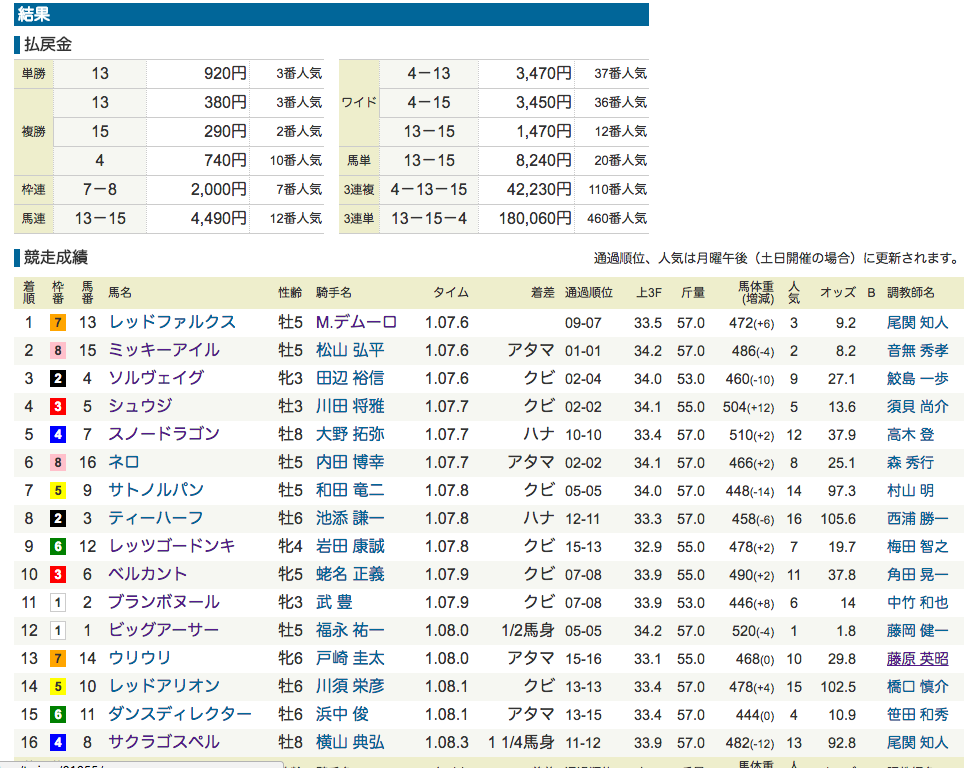The width and height of the screenshot is (976, 768).
Task: Open horse page for スノードラゴン
Action: coord(164,434)
